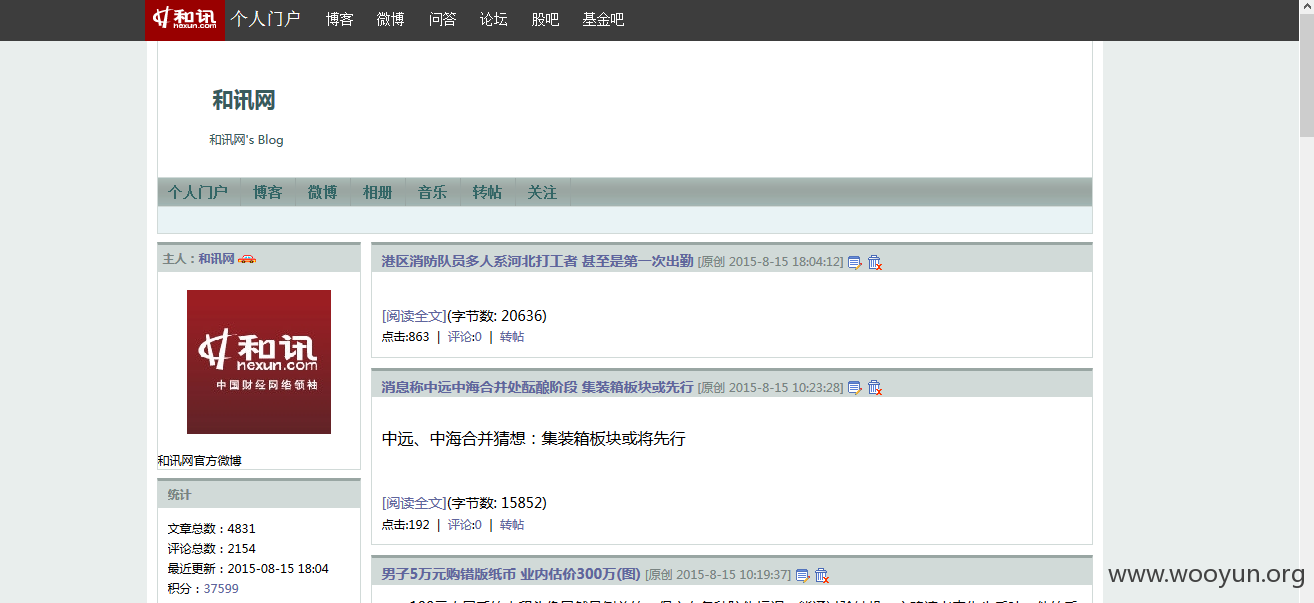Screen dimensions: 1314x603
Task: Click the timestamp 2015-8-15 10:23:28
Action: coord(785,387)
